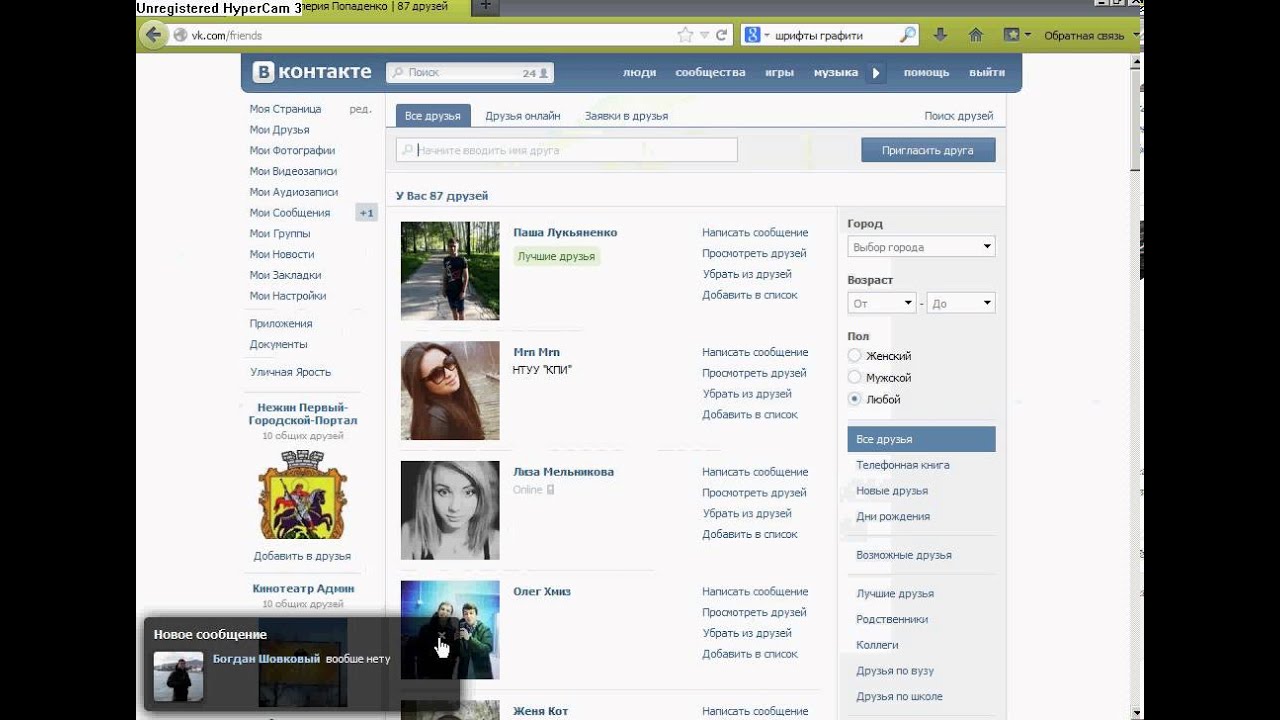This screenshot has height=720, width=1280.
Task: Write a message to Паша Лукьяненко
Action: [755, 232]
